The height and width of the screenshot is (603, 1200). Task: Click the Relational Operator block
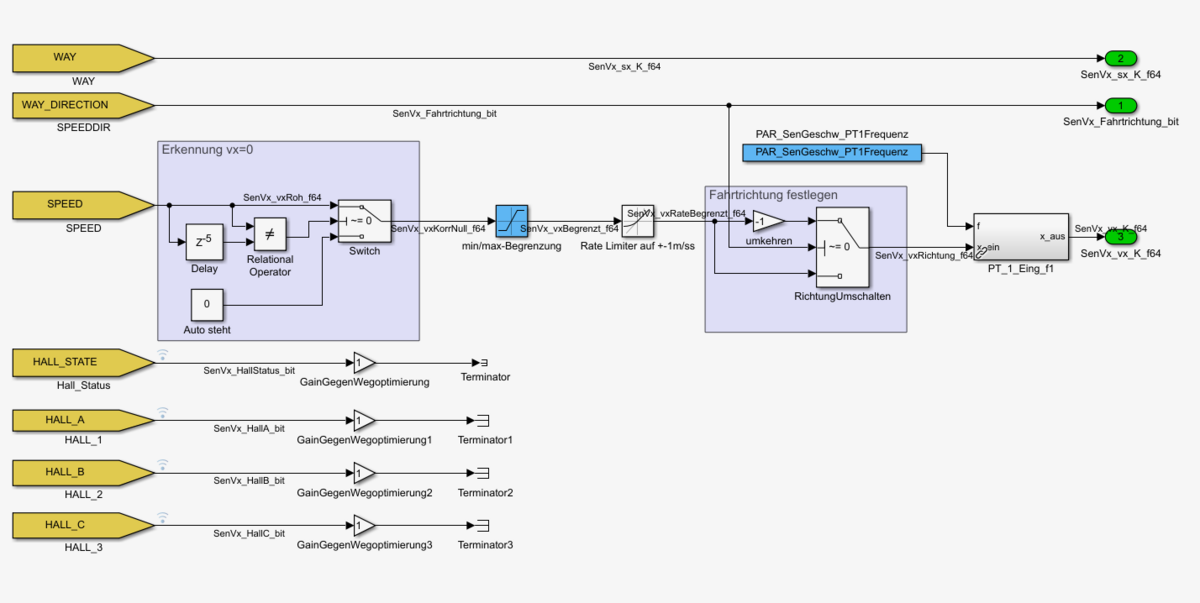(x=269, y=236)
